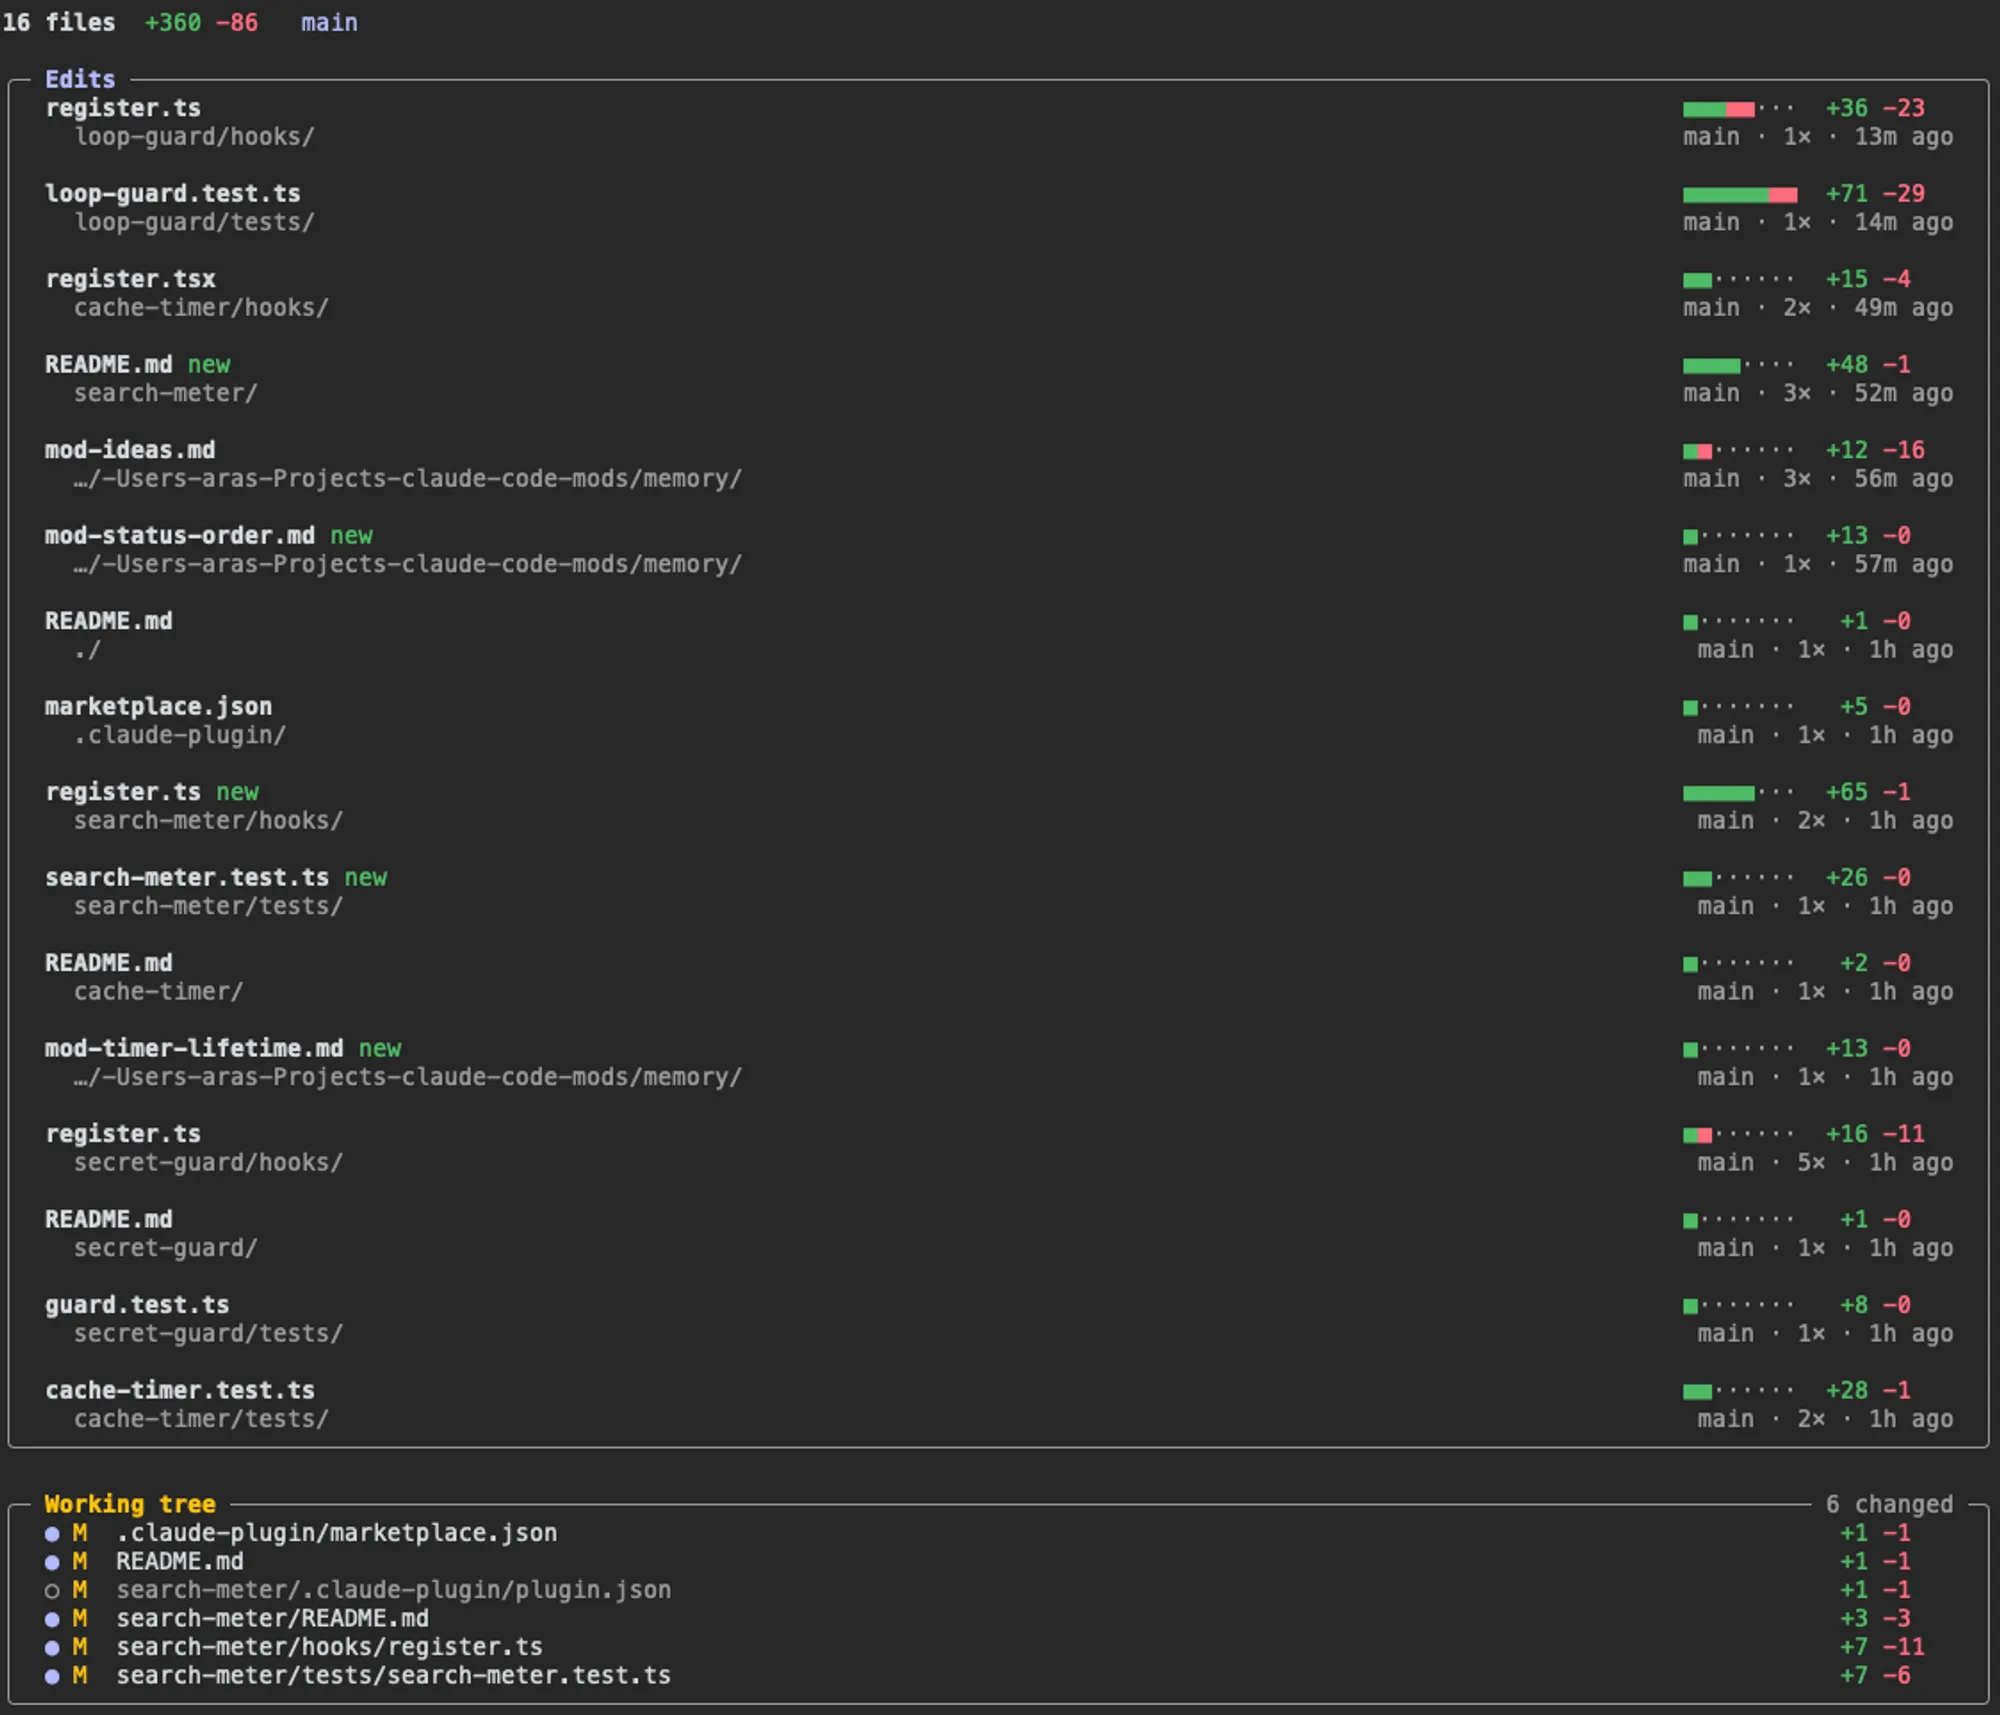Click the +3 -3 working tree stats
Viewport: 2000px width, 1715px height.
tap(1875, 1619)
